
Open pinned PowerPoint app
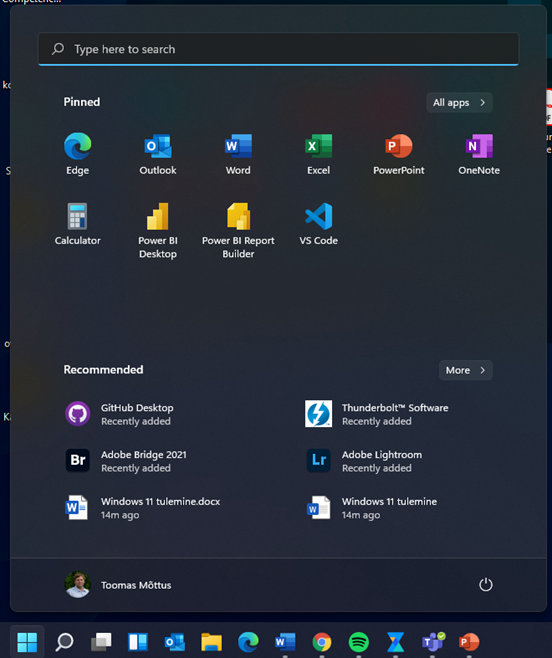(x=399, y=154)
